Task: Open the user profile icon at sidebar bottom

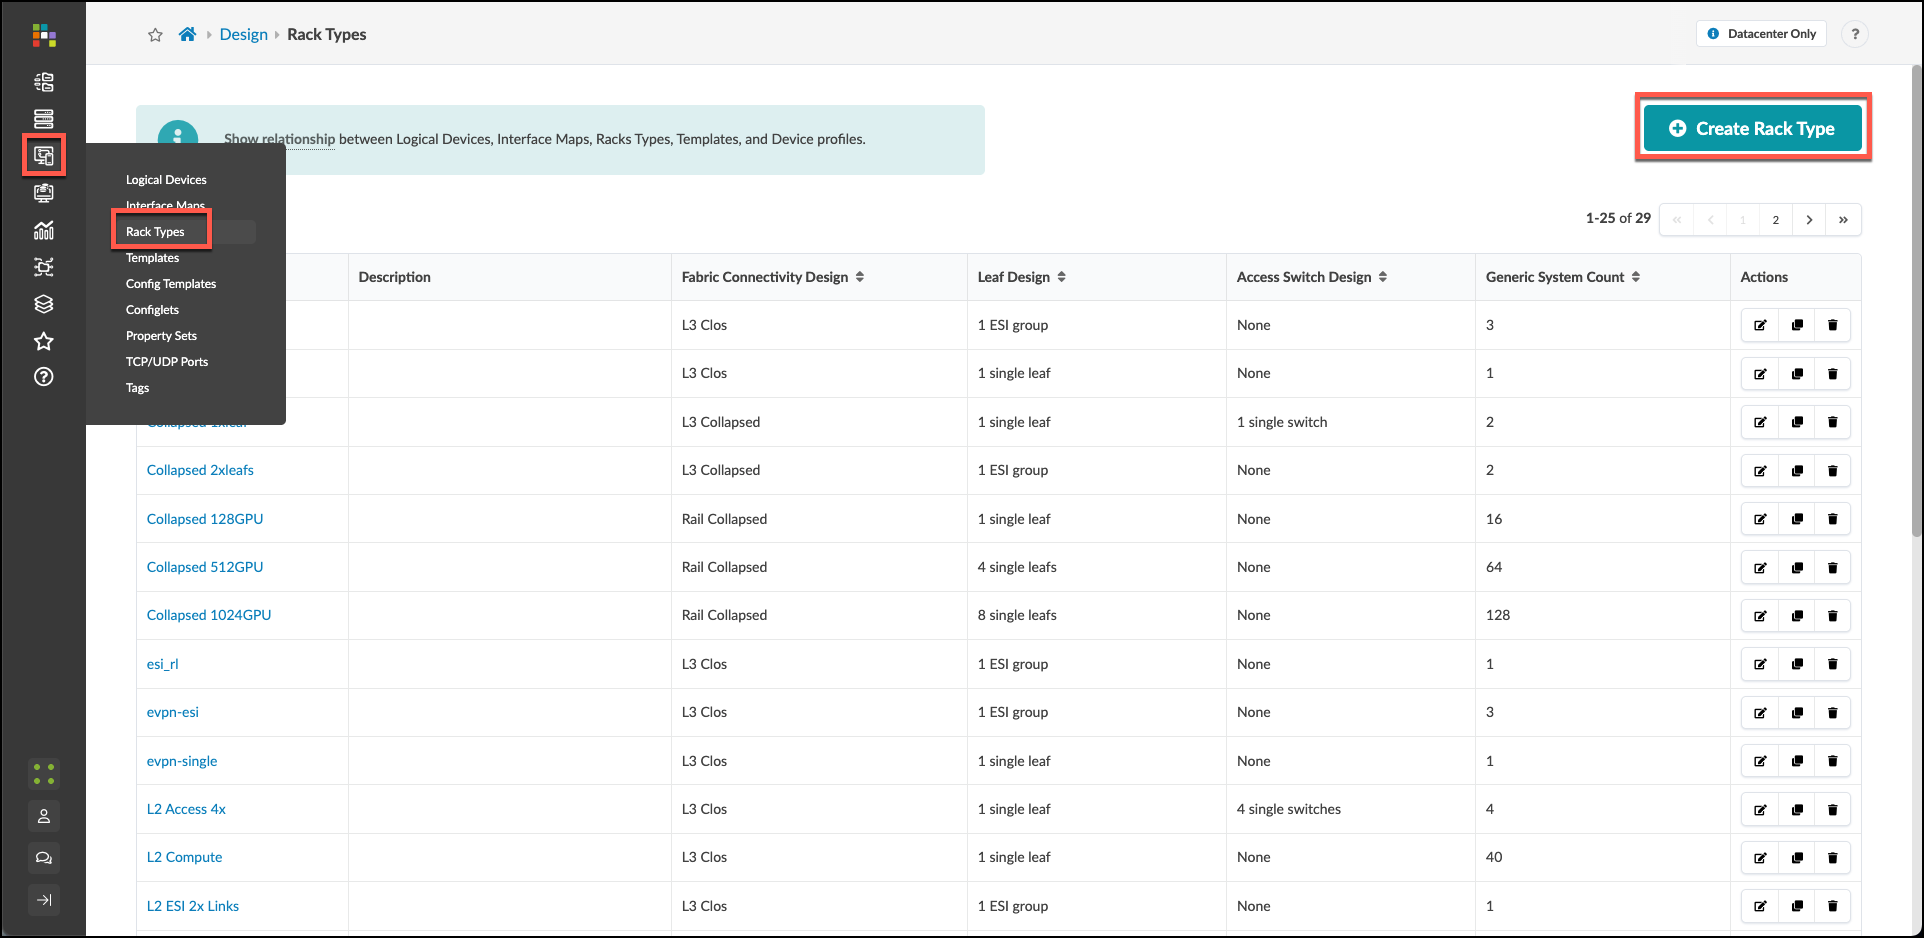Action: [43, 816]
